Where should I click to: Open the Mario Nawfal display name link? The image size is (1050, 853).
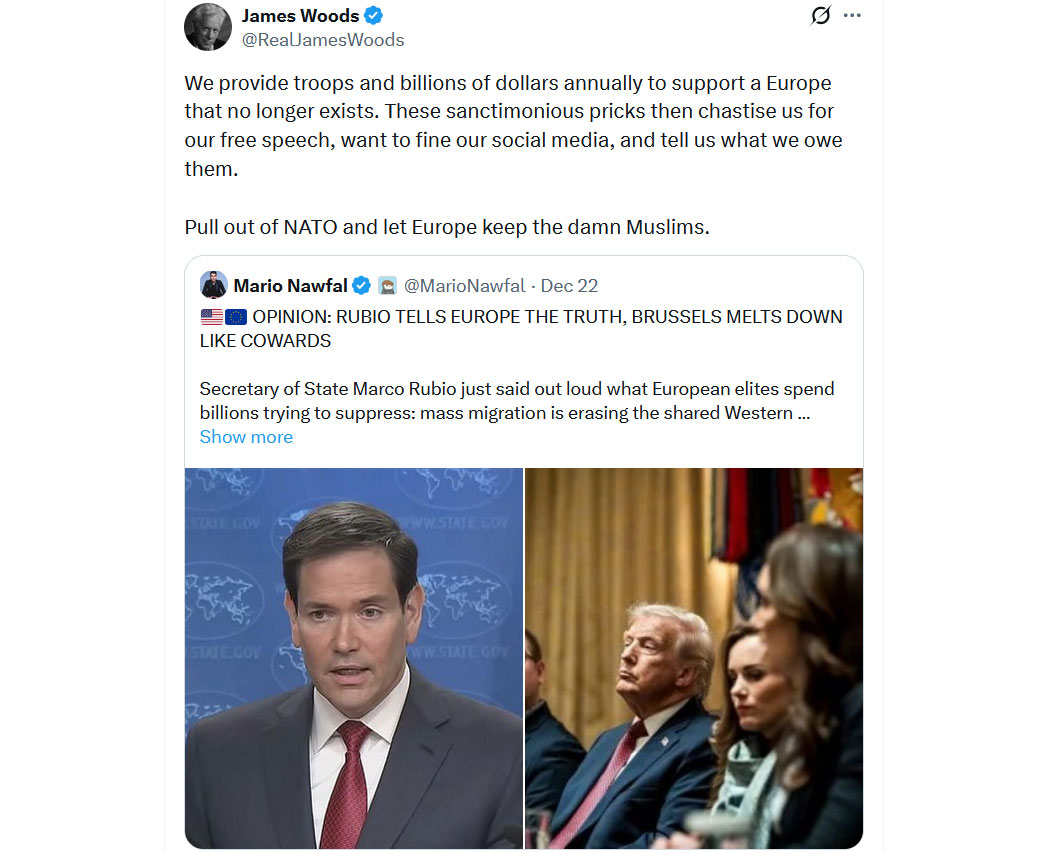[290, 286]
